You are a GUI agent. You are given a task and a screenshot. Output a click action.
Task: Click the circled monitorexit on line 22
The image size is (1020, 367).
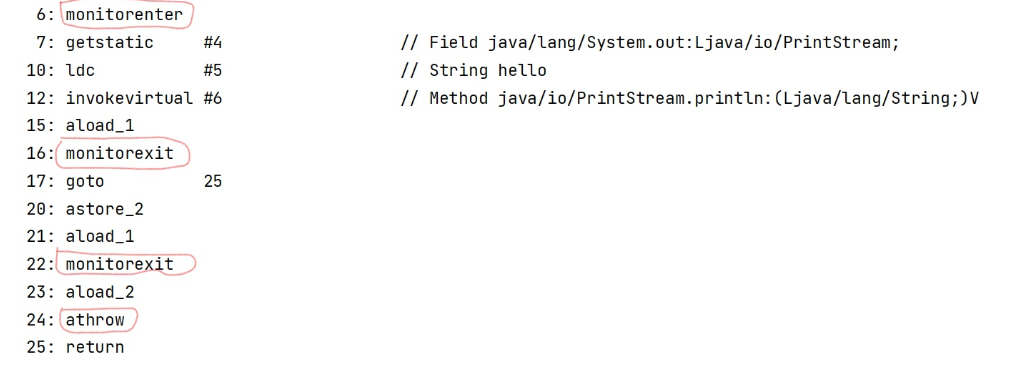120,264
